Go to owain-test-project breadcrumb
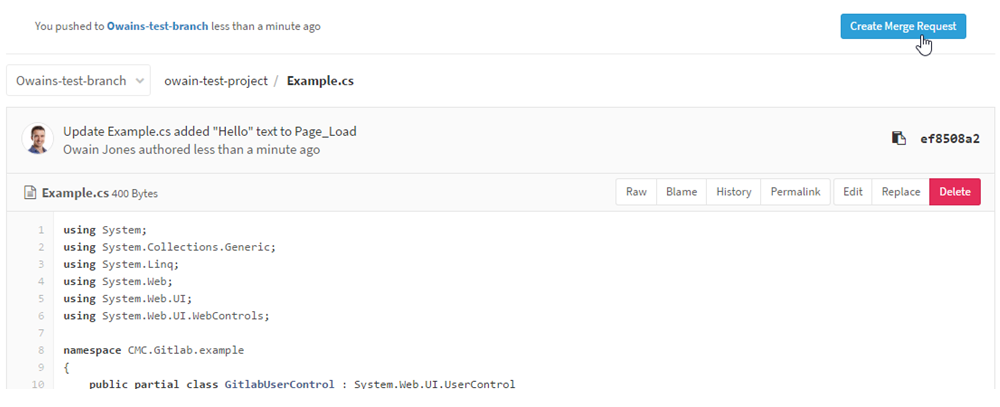 [x=216, y=81]
